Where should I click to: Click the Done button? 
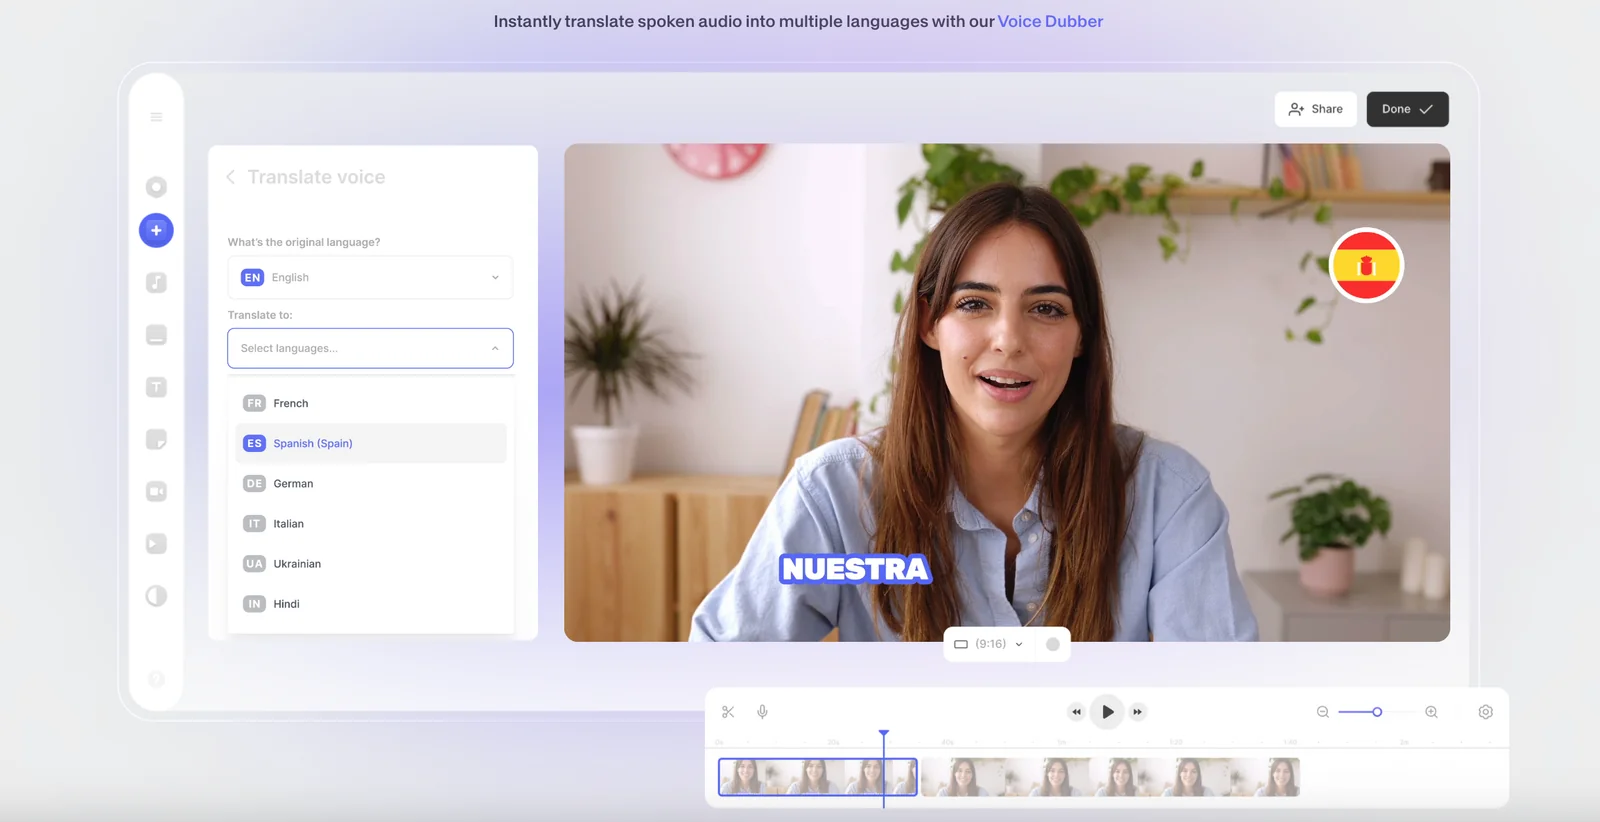[1406, 109]
